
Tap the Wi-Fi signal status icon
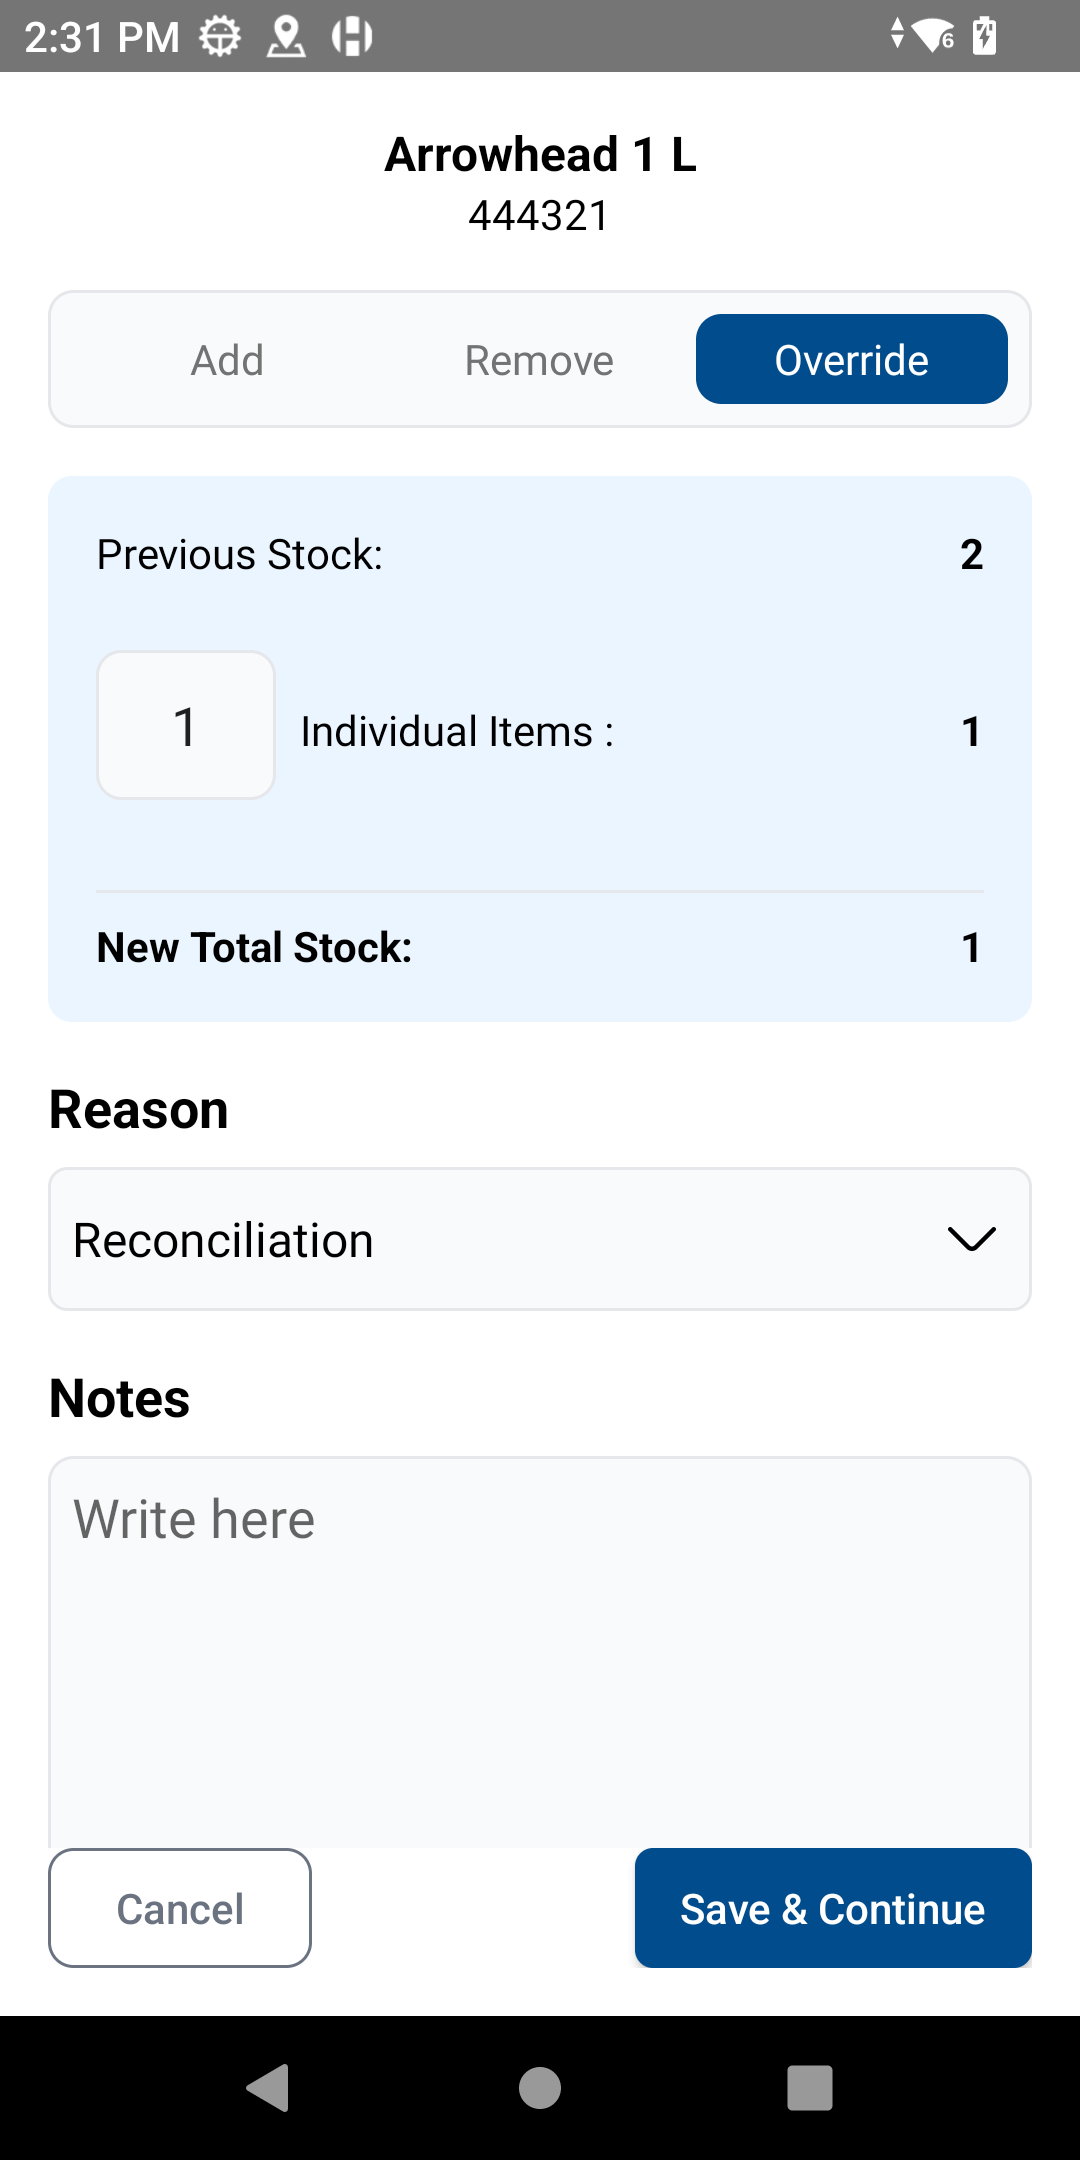click(933, 37)
